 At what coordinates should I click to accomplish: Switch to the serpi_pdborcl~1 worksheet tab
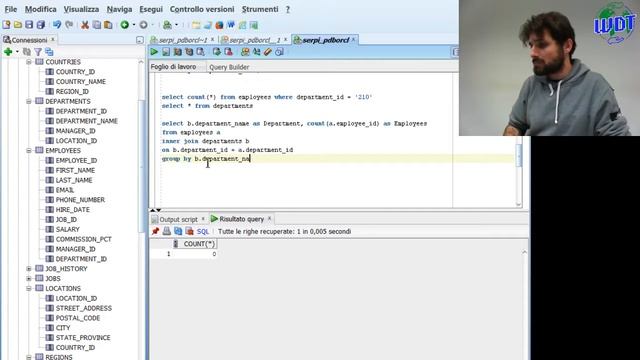tap(183, 40)
